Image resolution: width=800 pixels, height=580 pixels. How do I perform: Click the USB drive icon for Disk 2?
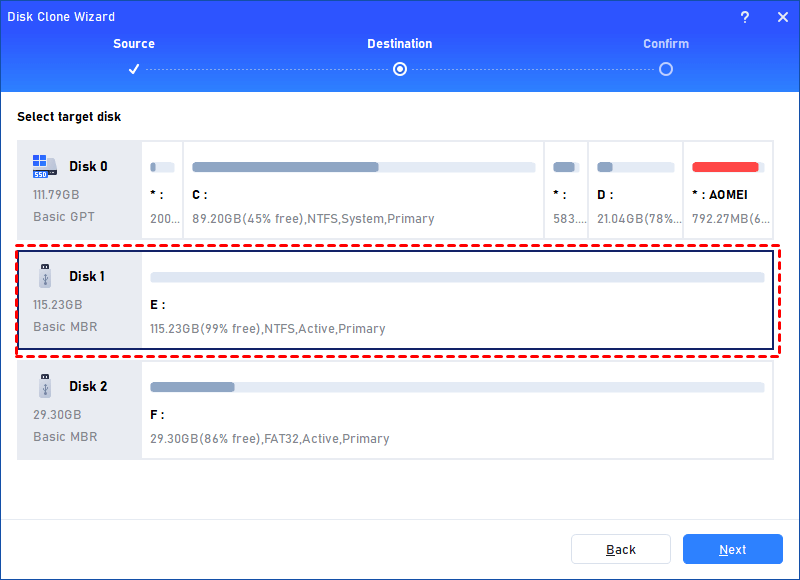43,386
